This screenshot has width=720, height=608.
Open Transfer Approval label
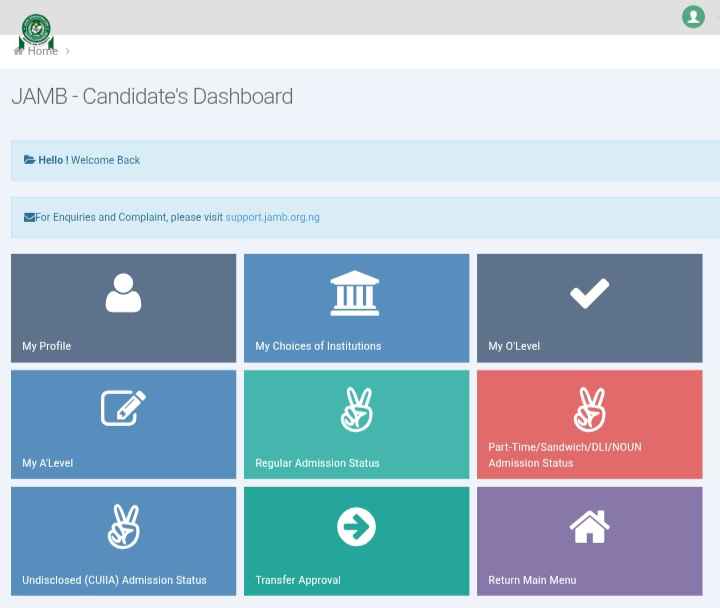[298, 580]
